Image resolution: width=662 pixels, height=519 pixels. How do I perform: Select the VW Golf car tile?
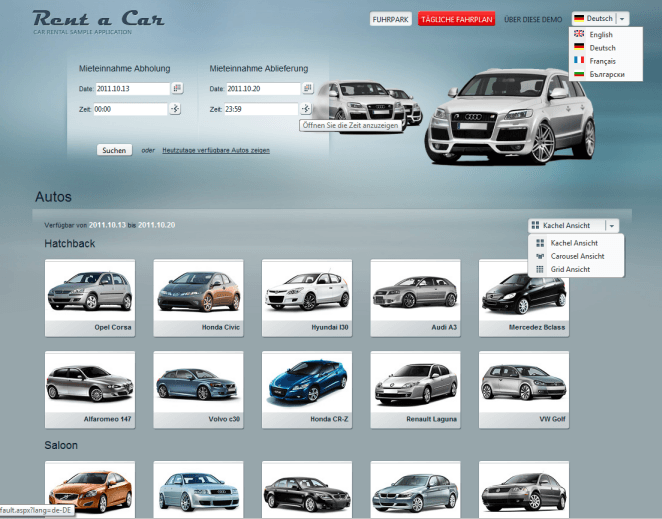pyautogui.click(x=524, y=390)
